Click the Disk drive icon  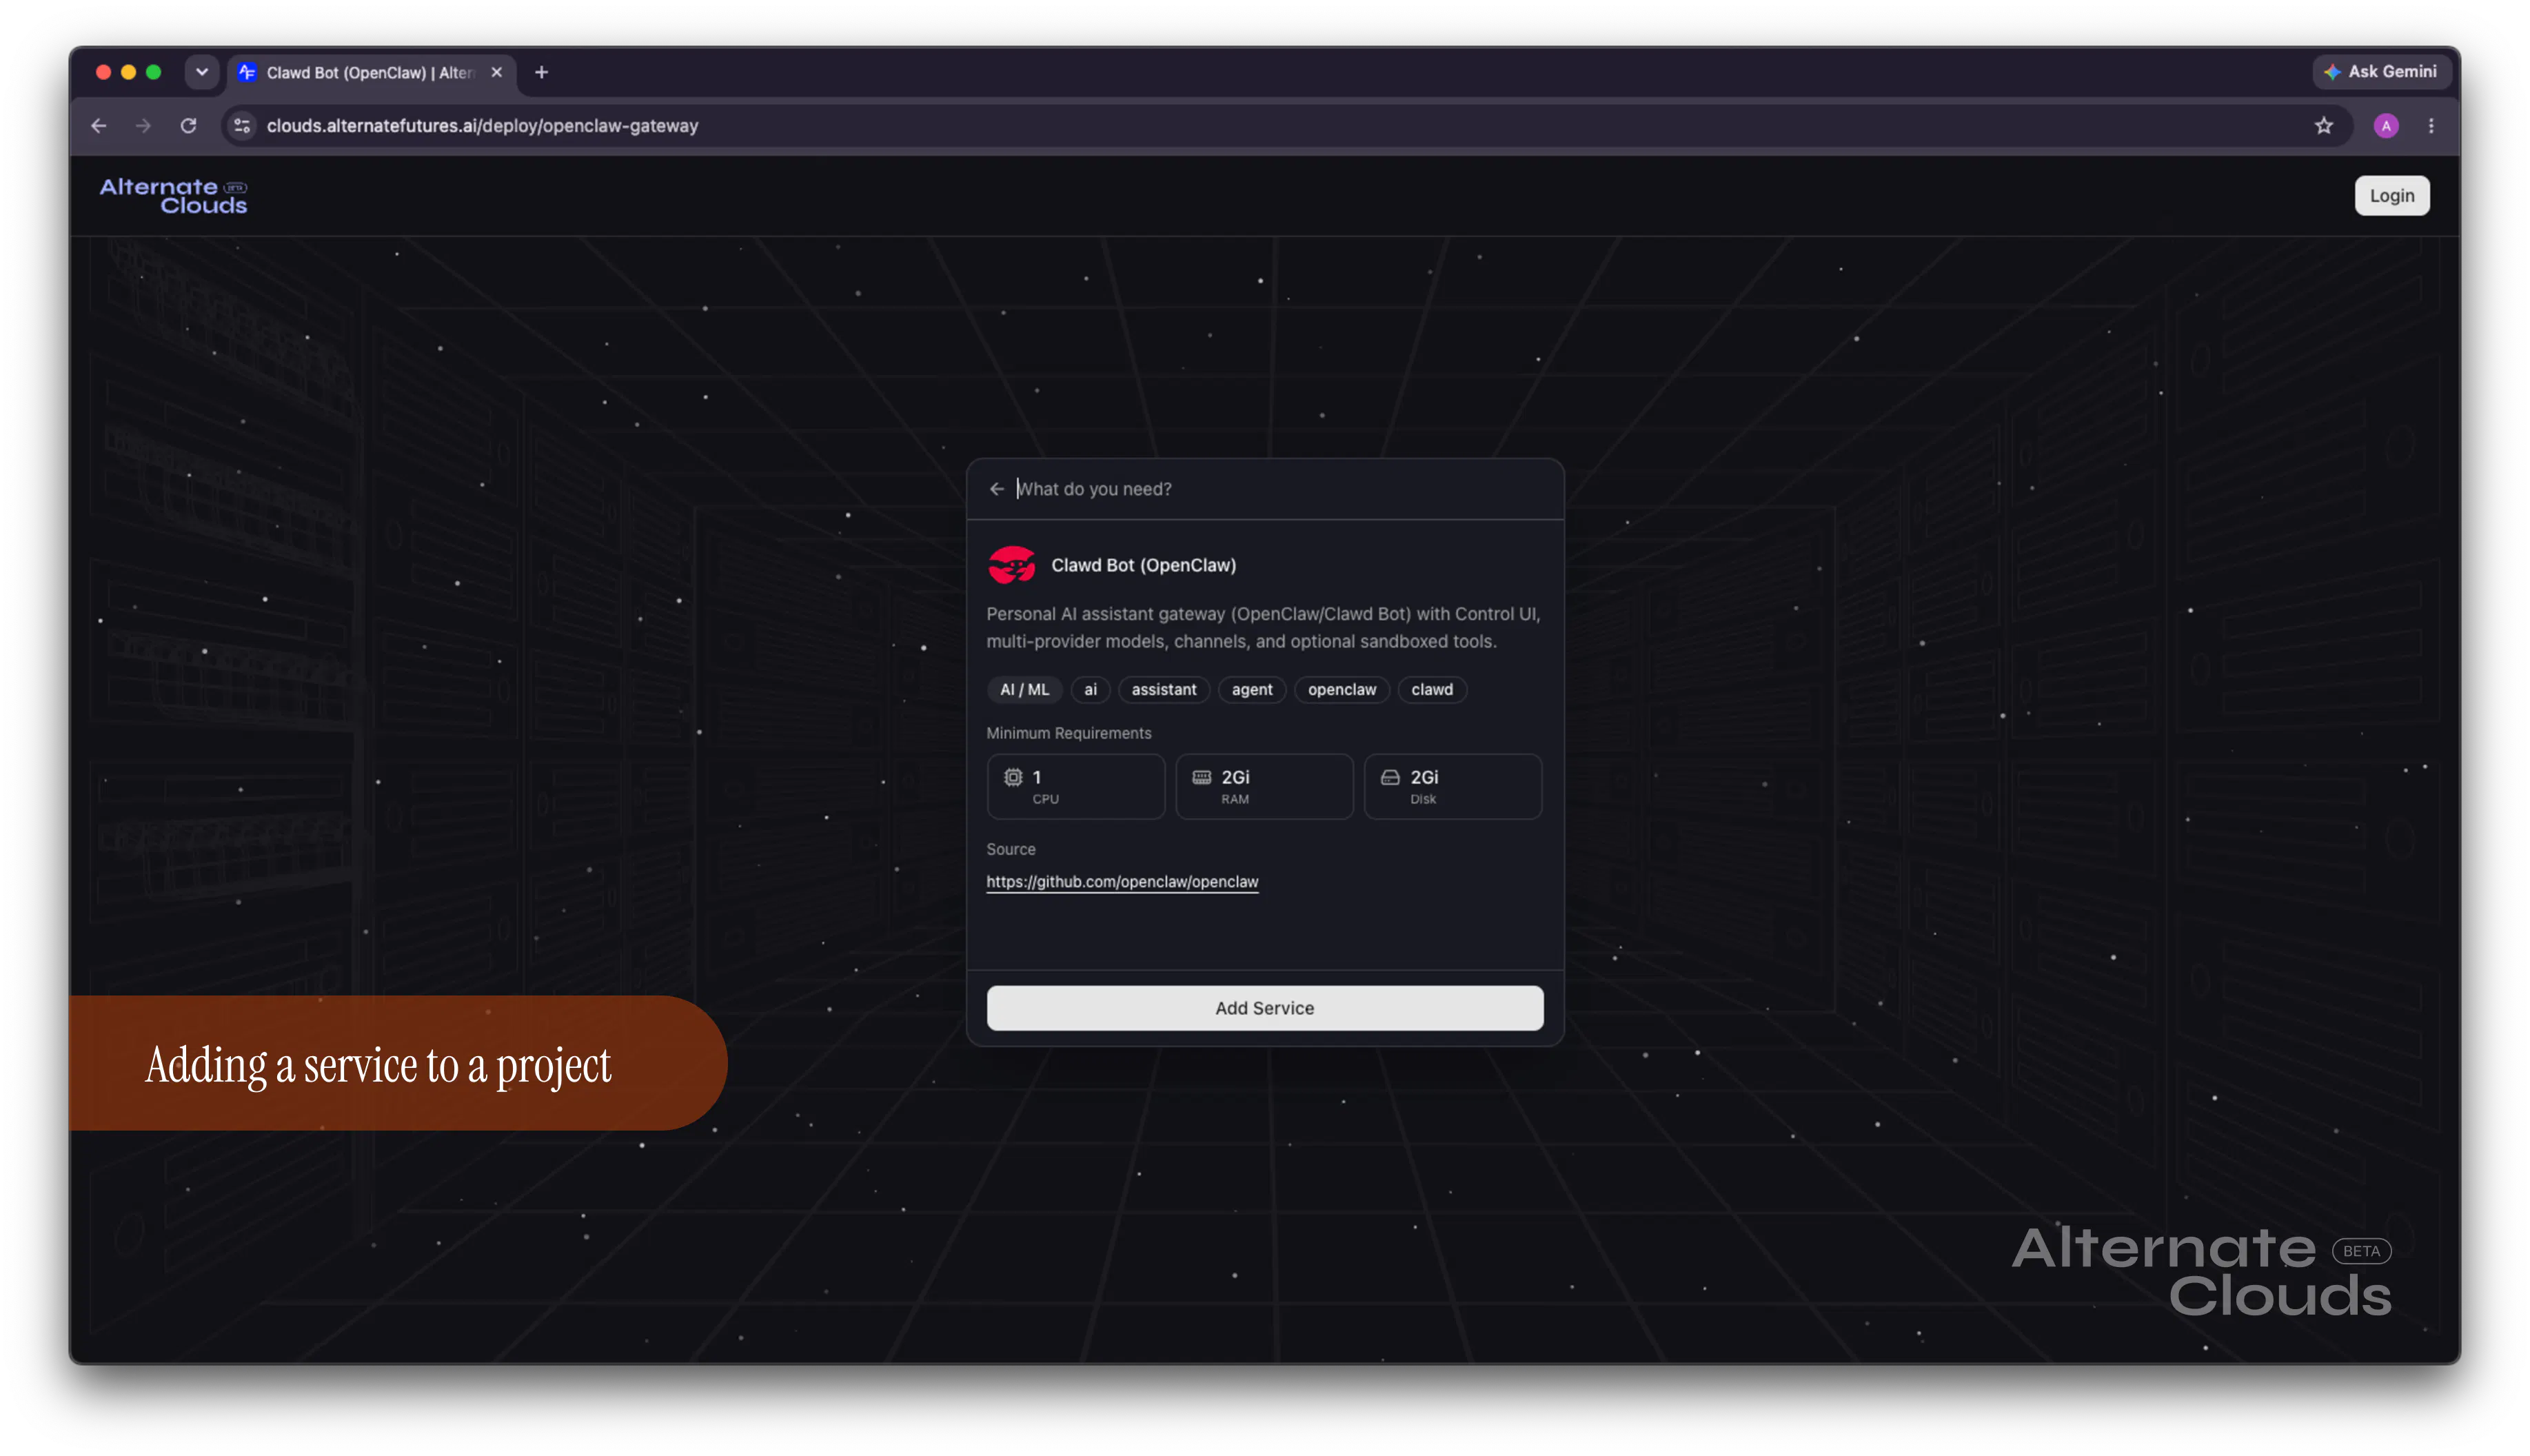coord(1389,777)
